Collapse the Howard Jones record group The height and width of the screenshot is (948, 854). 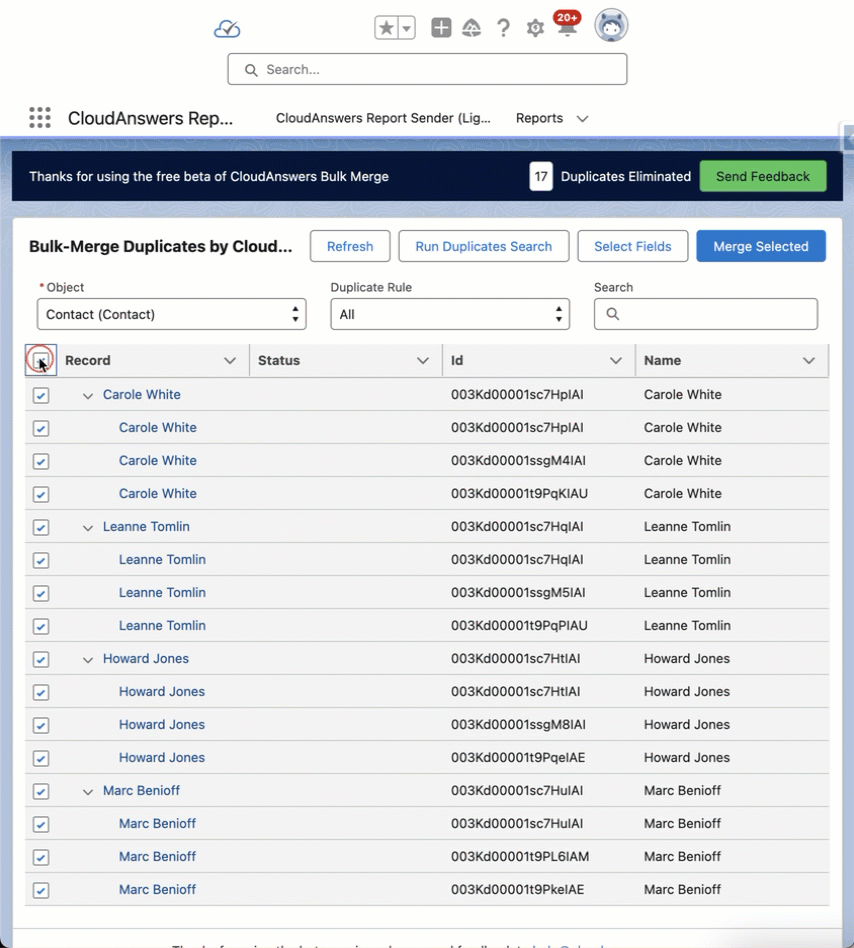88,660
